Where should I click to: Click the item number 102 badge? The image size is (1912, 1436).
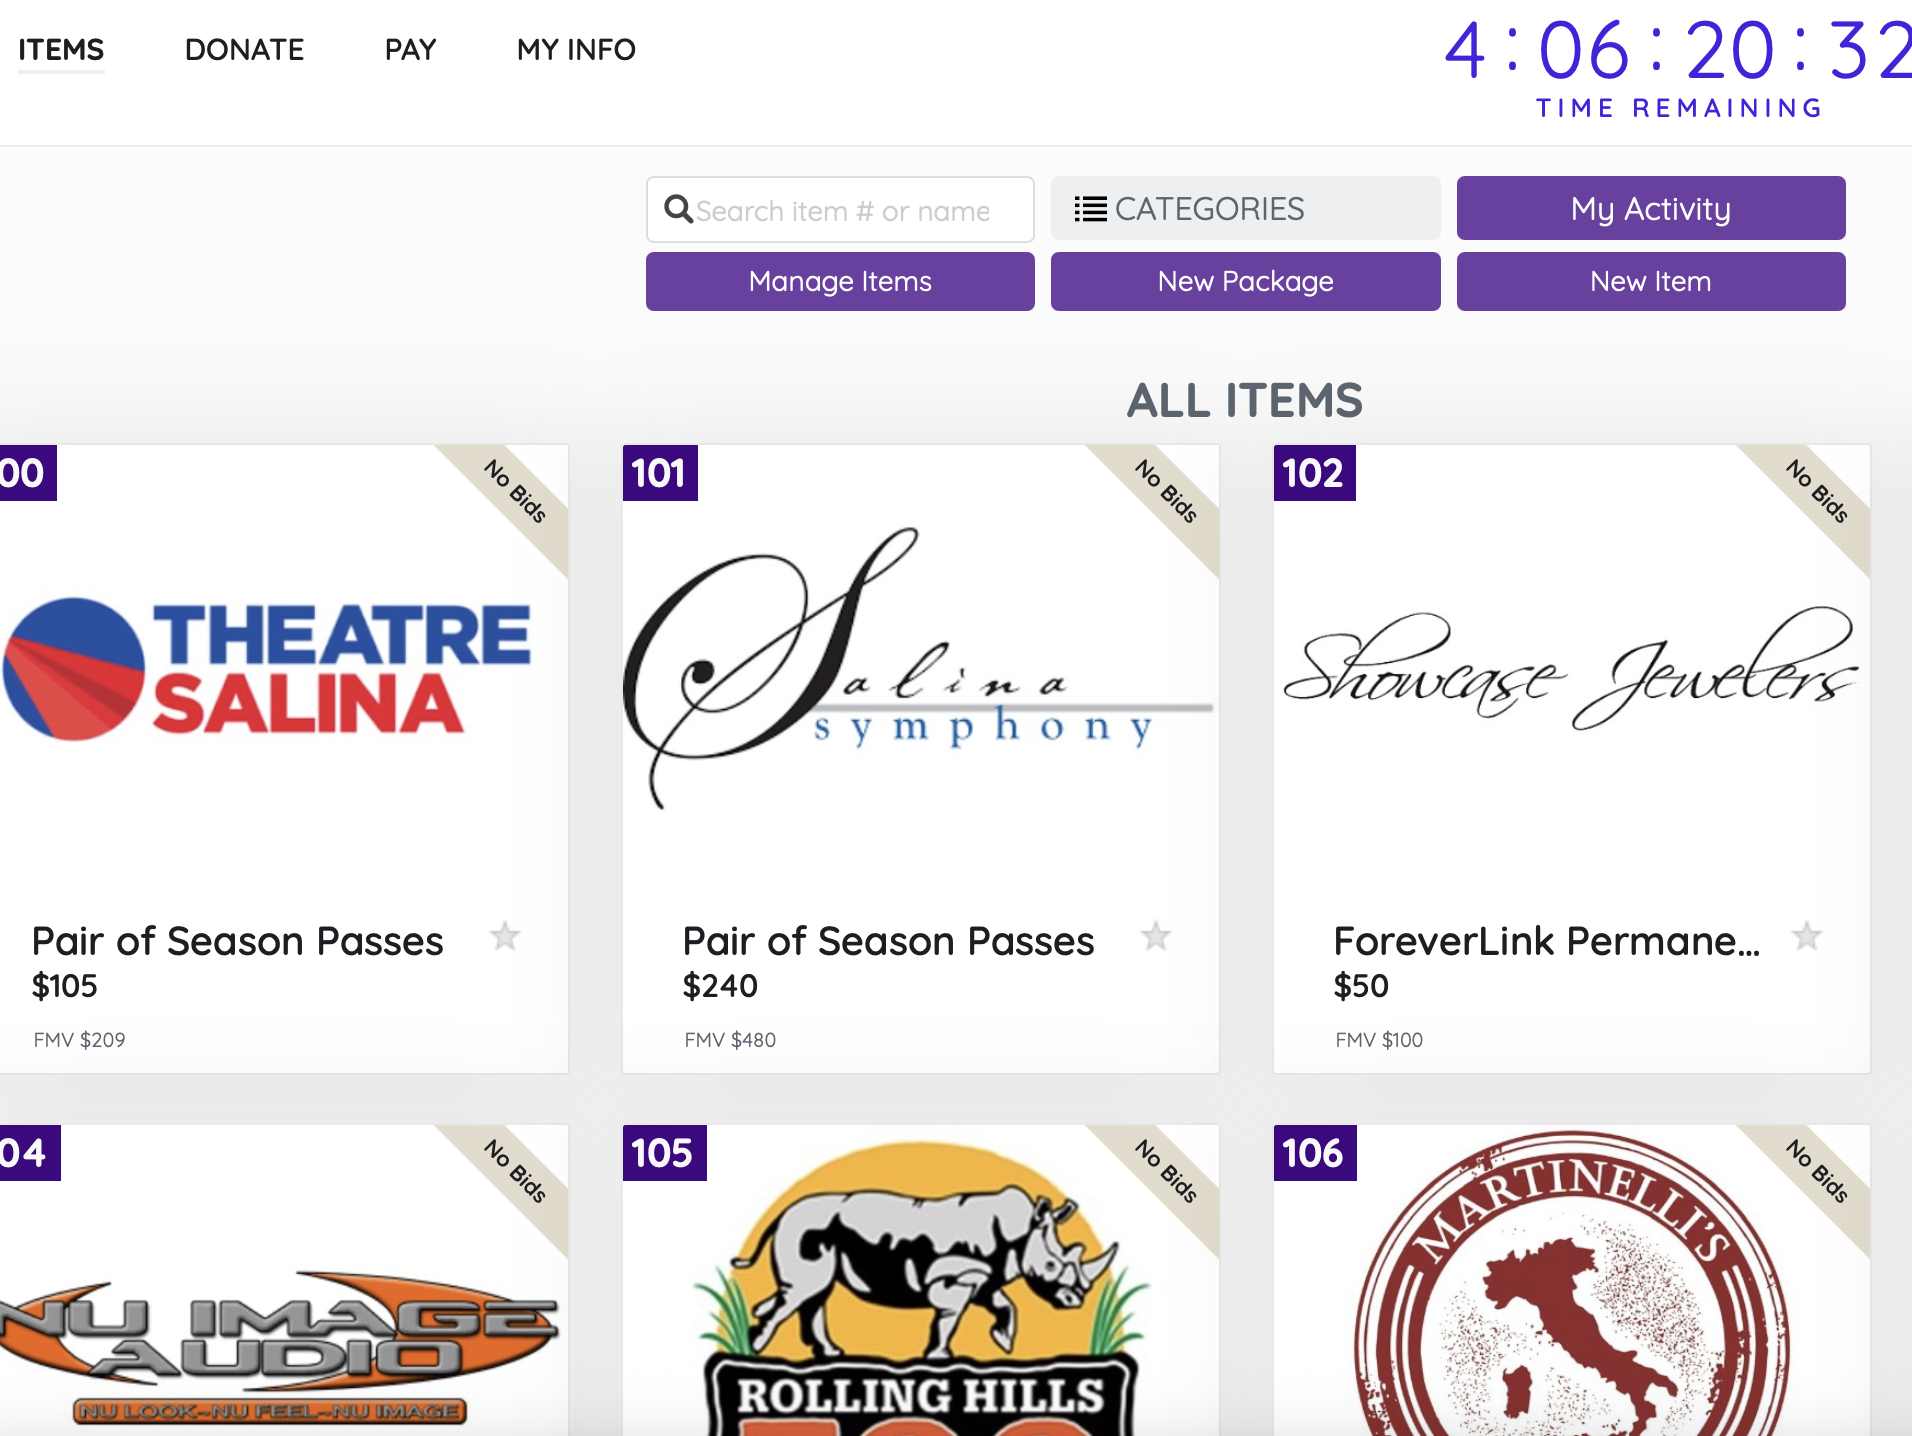1314,473
